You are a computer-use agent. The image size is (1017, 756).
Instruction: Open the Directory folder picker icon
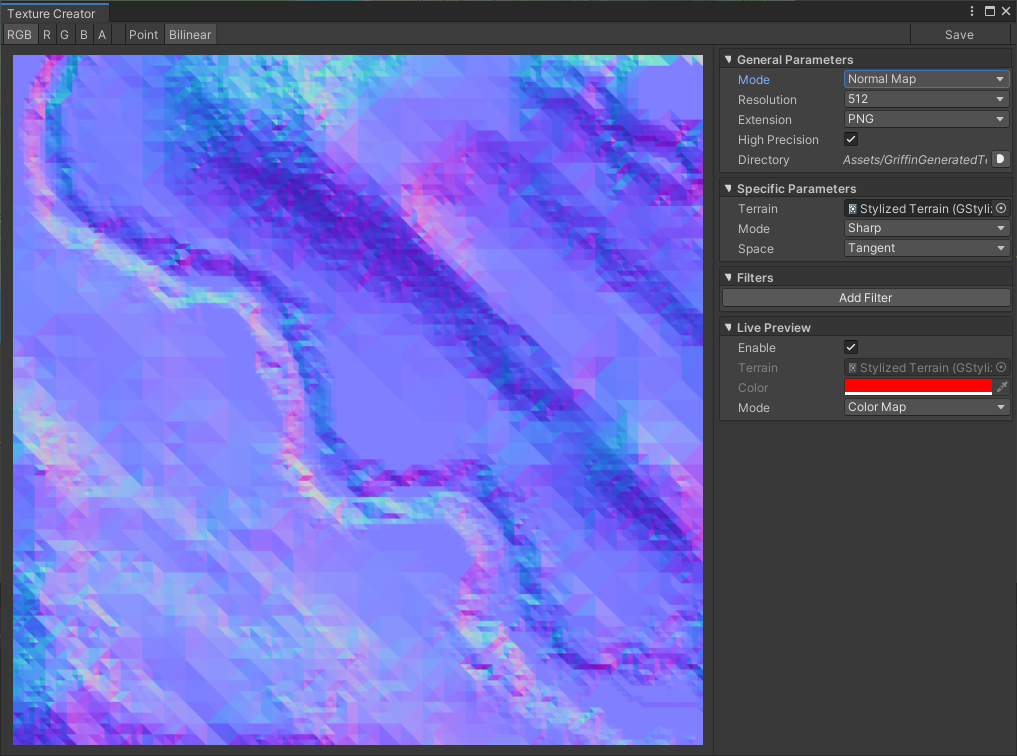pos(998,159)
